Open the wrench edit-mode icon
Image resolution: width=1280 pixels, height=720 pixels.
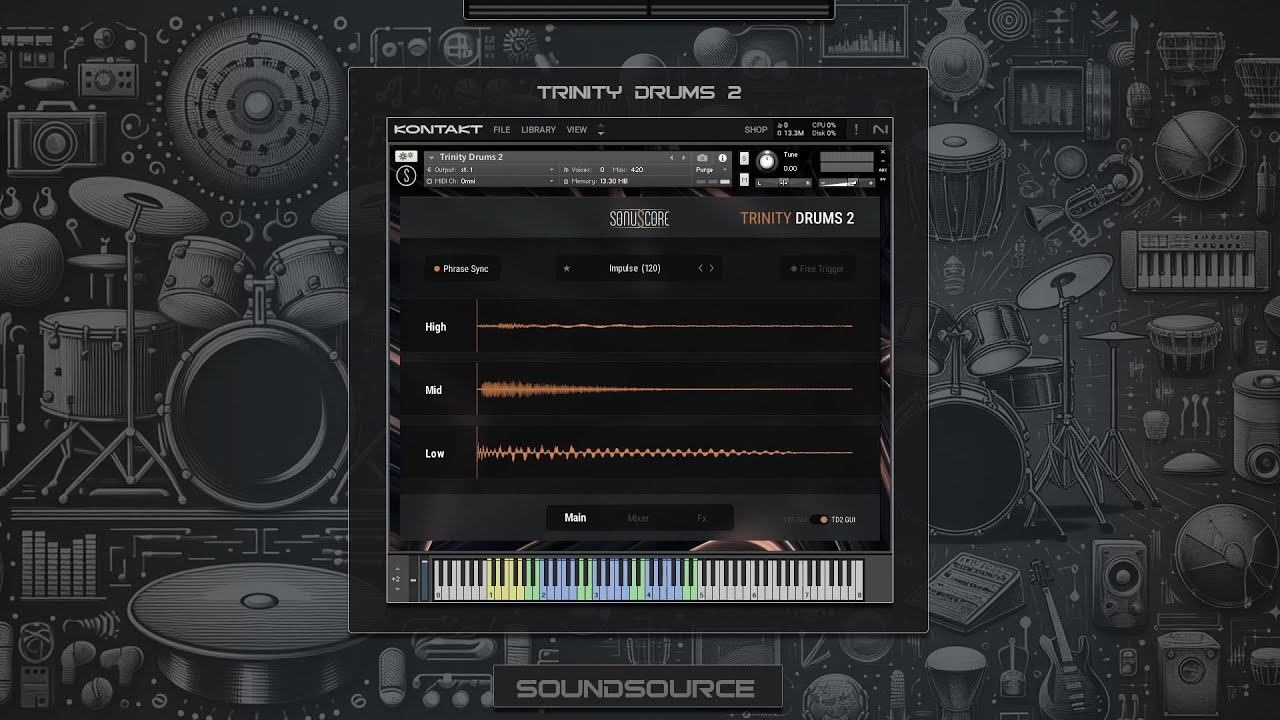tap(406, 156)
